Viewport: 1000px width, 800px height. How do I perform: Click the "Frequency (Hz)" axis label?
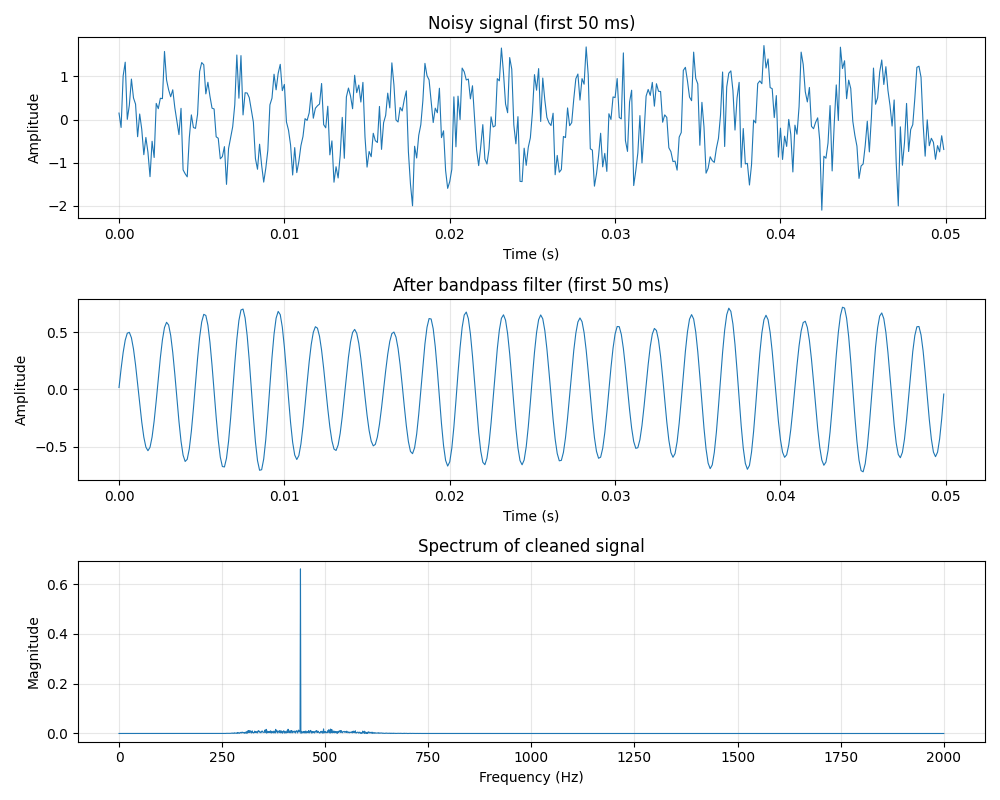pos(531,777)
